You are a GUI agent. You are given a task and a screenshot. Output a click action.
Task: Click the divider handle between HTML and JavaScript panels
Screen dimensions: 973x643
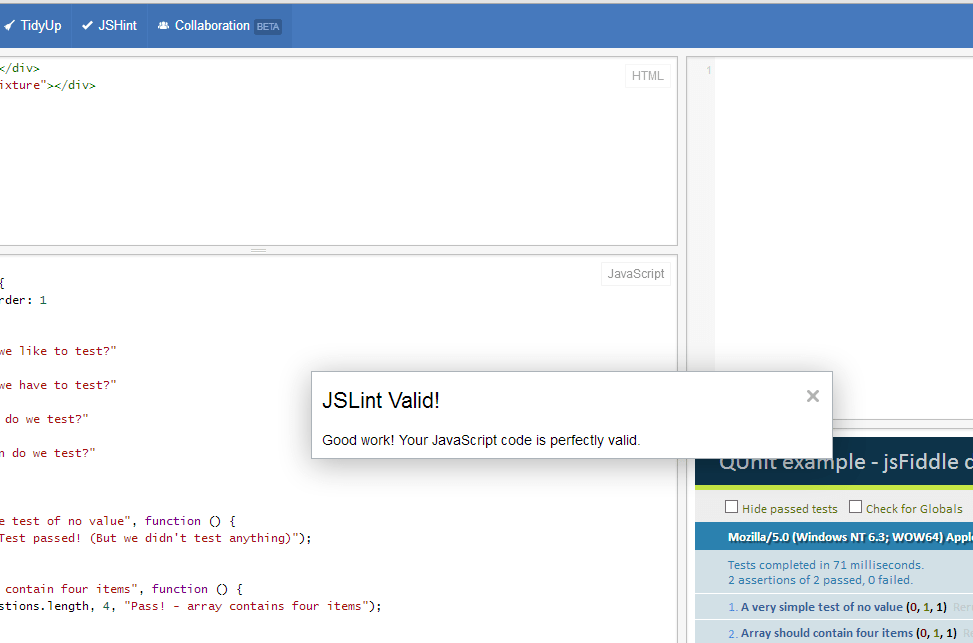pyautogui.click(x=259, y=250)
